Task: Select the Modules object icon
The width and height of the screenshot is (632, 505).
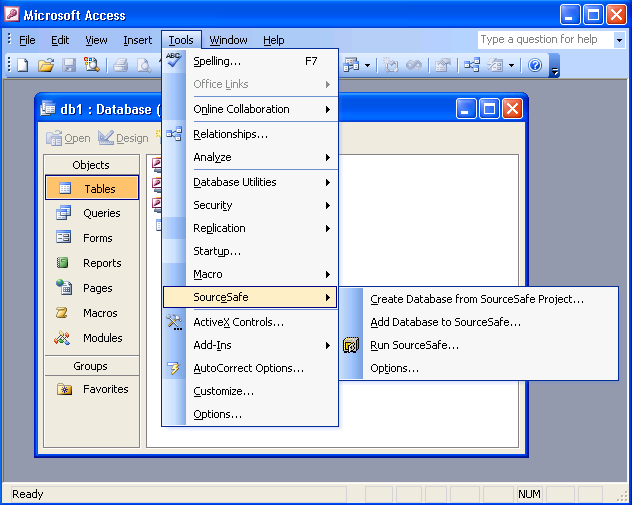Action: pos(62,338)
